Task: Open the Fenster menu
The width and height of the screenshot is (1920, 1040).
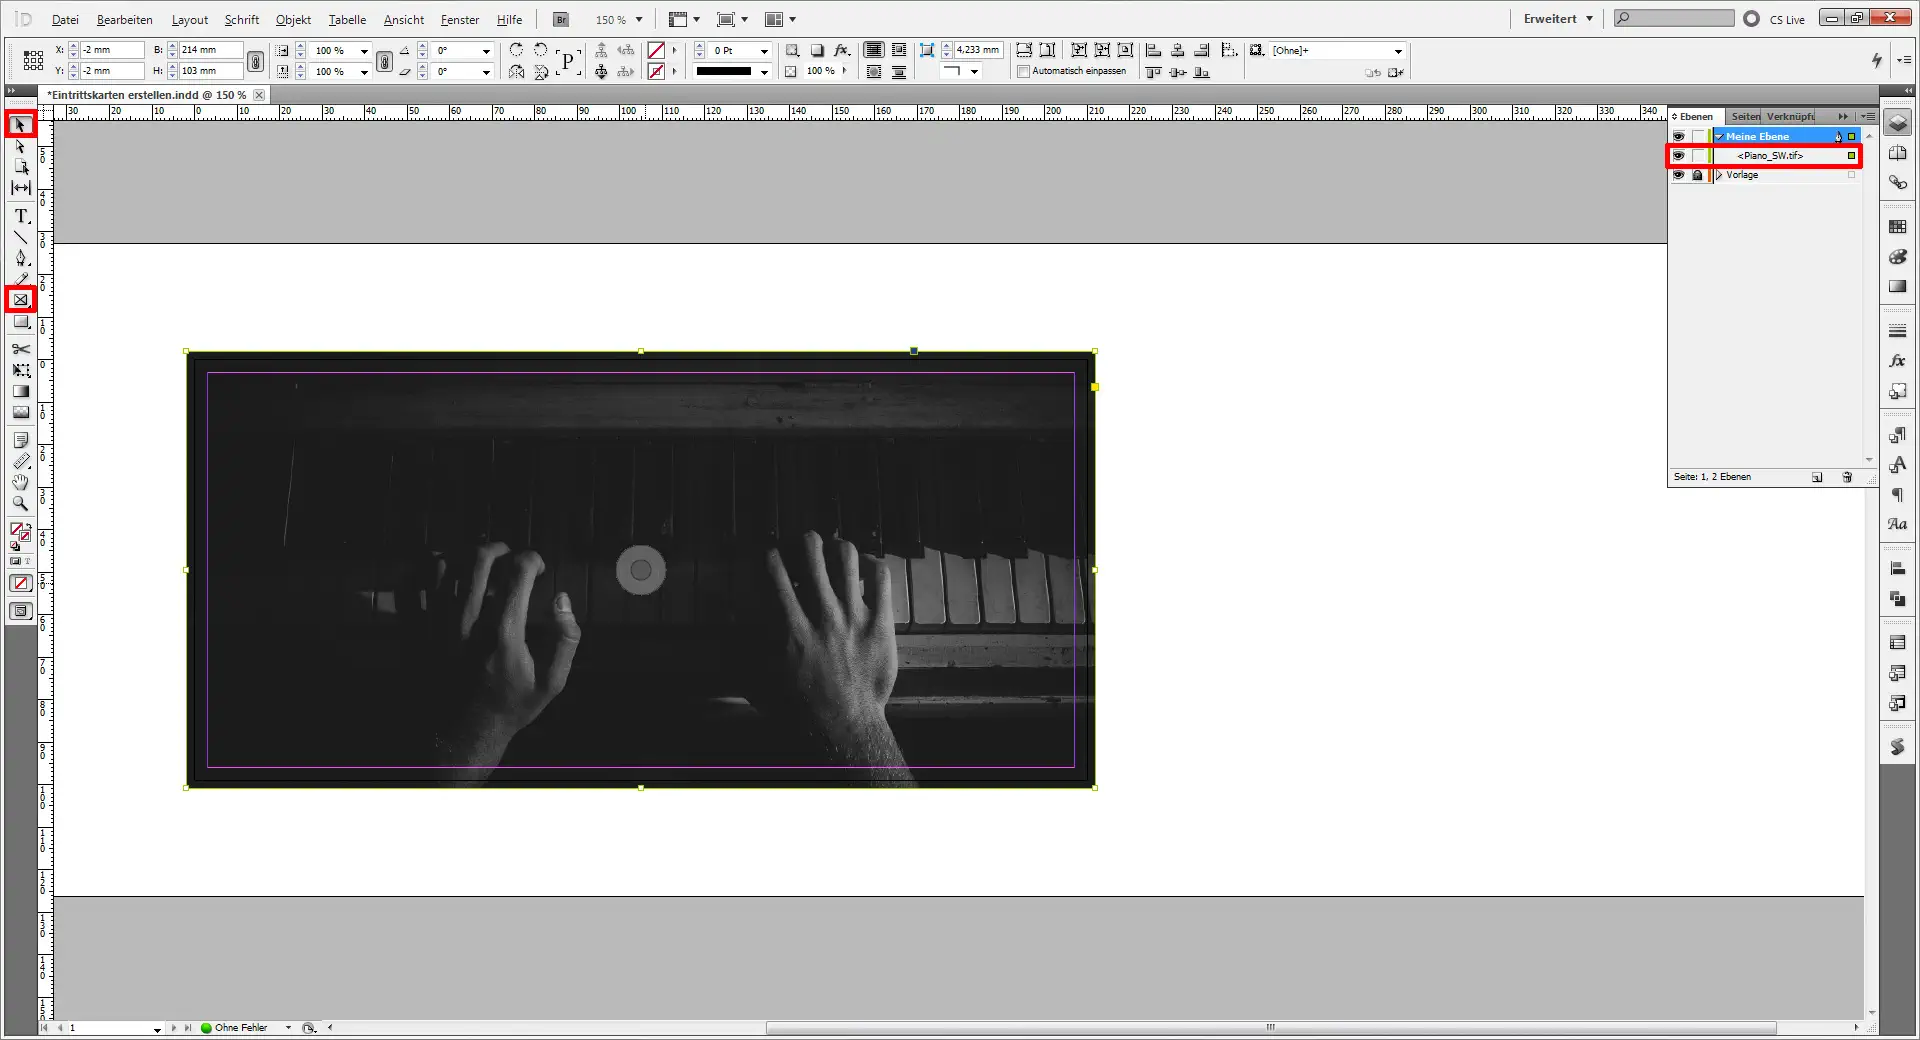Action: point(459,19)
